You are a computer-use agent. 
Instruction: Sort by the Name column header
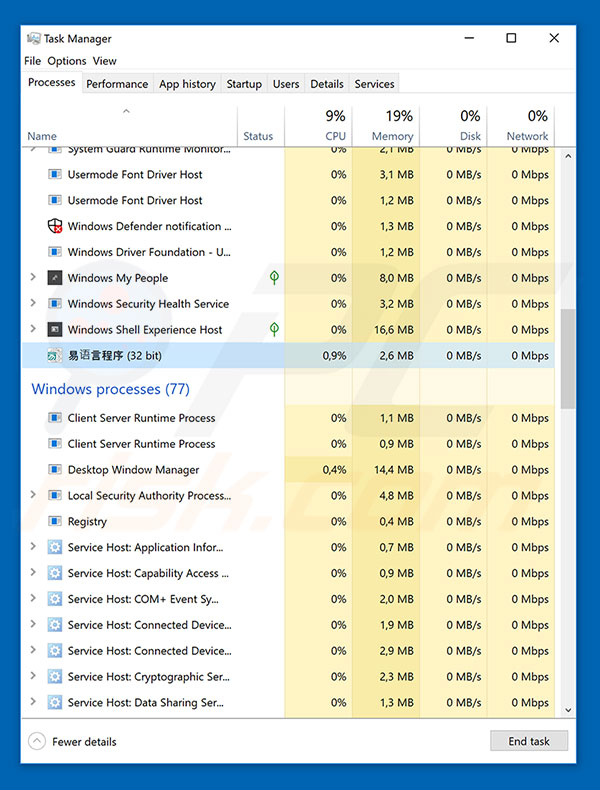pyautogui.click(x=129, y=126)
